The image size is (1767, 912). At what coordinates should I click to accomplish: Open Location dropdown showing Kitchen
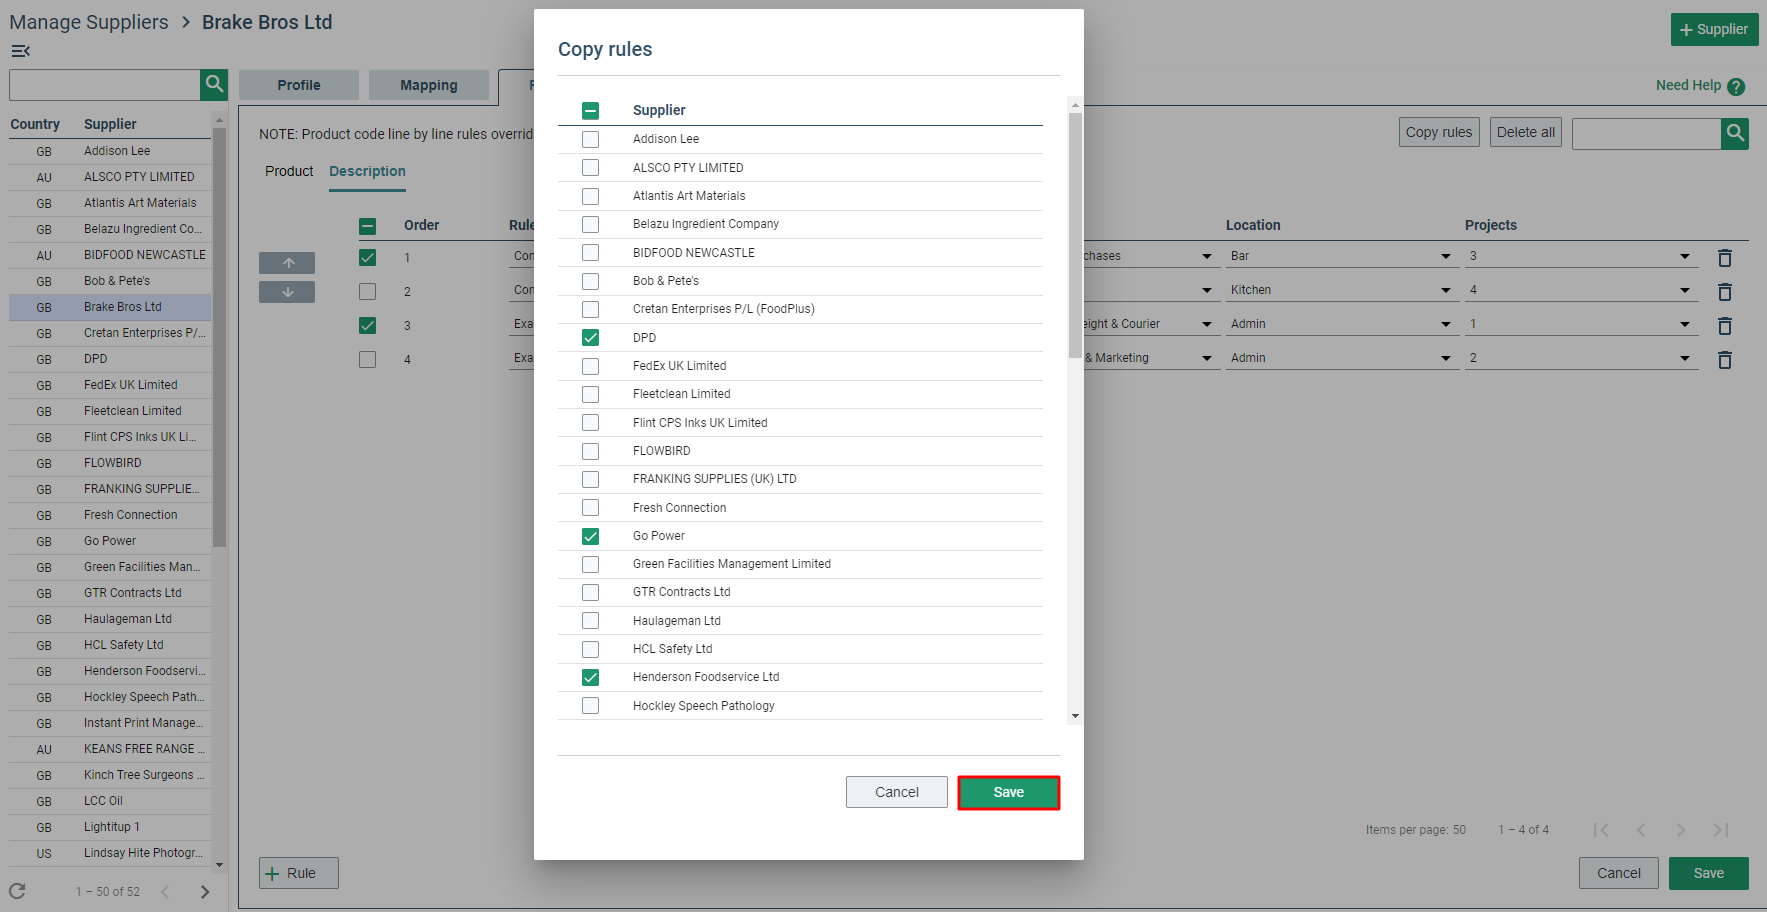1340,290
